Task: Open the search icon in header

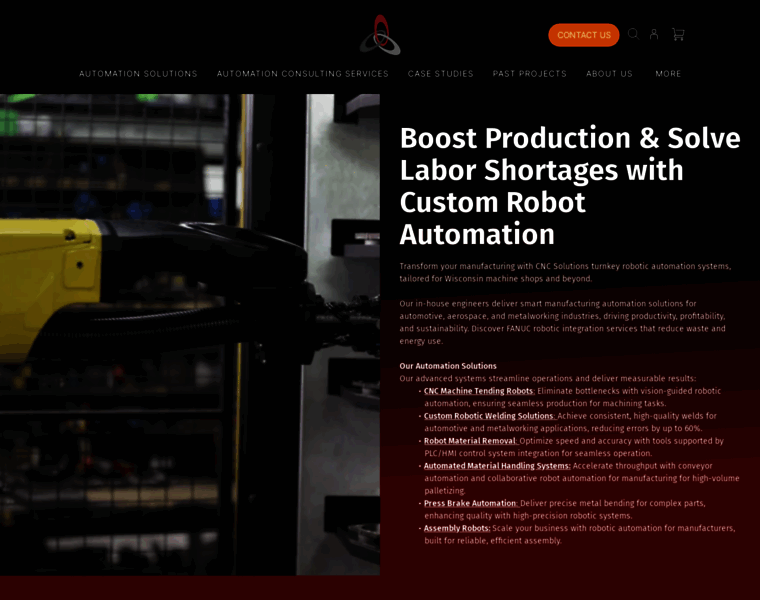Action: tap(633, 34)
